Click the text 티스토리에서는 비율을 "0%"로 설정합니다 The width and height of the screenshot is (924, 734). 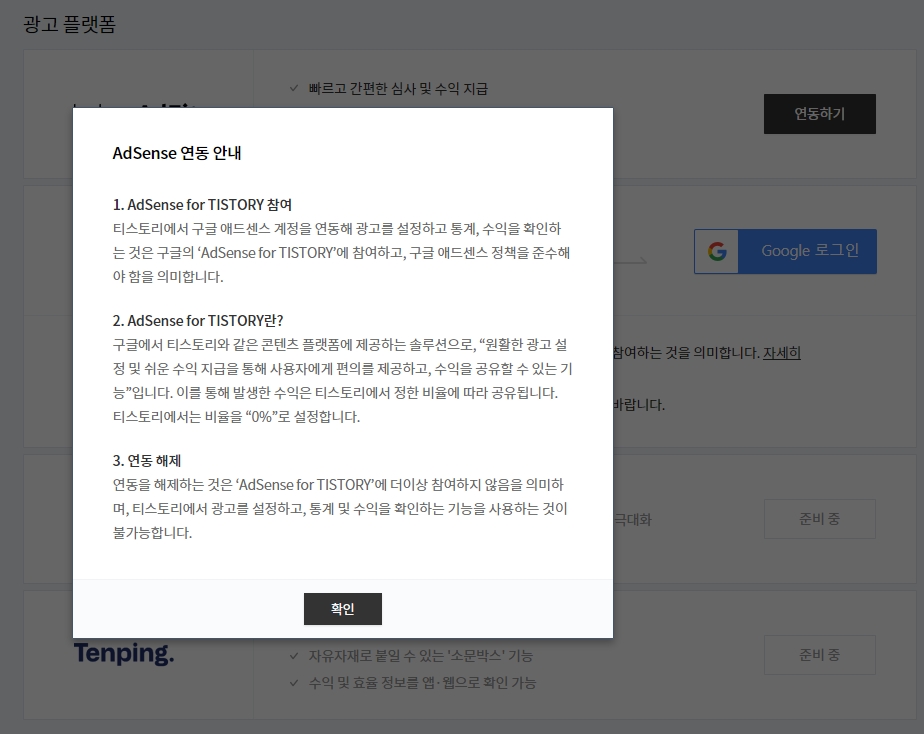236,417
